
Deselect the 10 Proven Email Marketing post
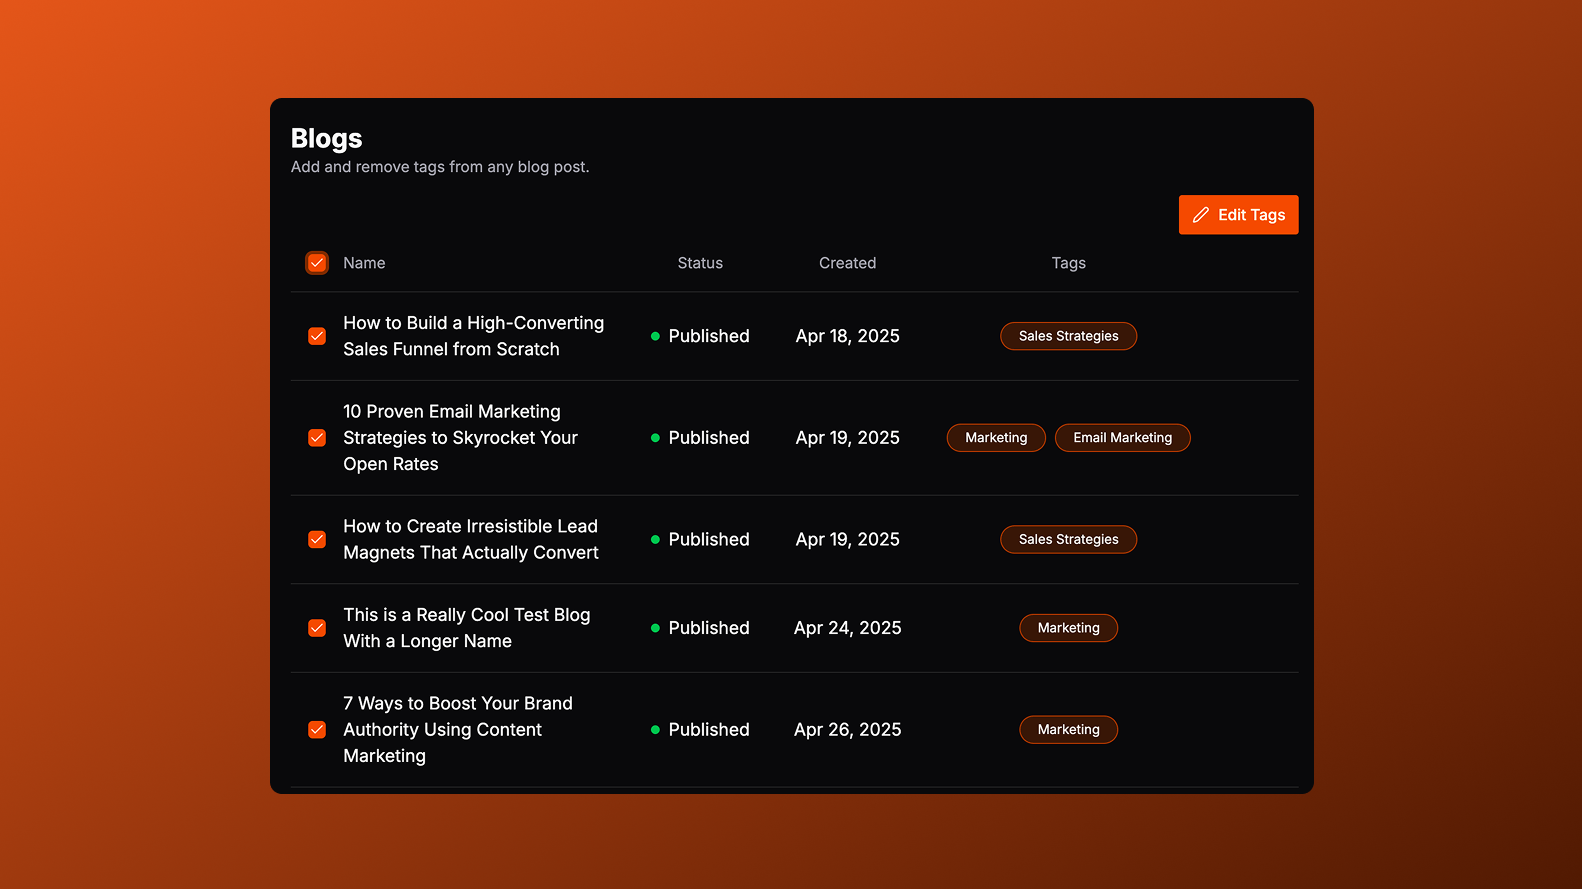point(317,438)
